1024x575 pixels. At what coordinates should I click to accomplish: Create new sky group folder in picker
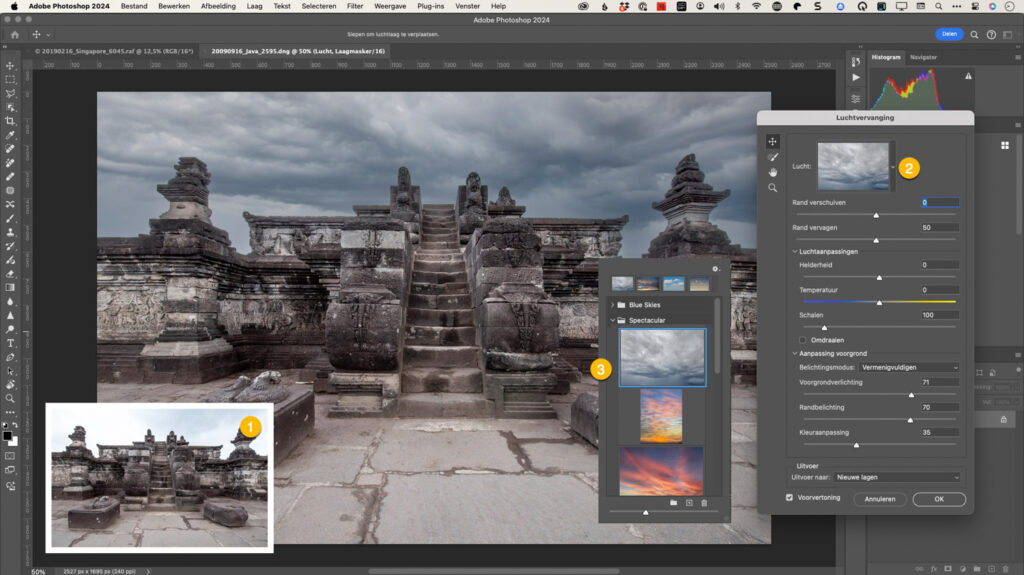[x=673, y=502]
